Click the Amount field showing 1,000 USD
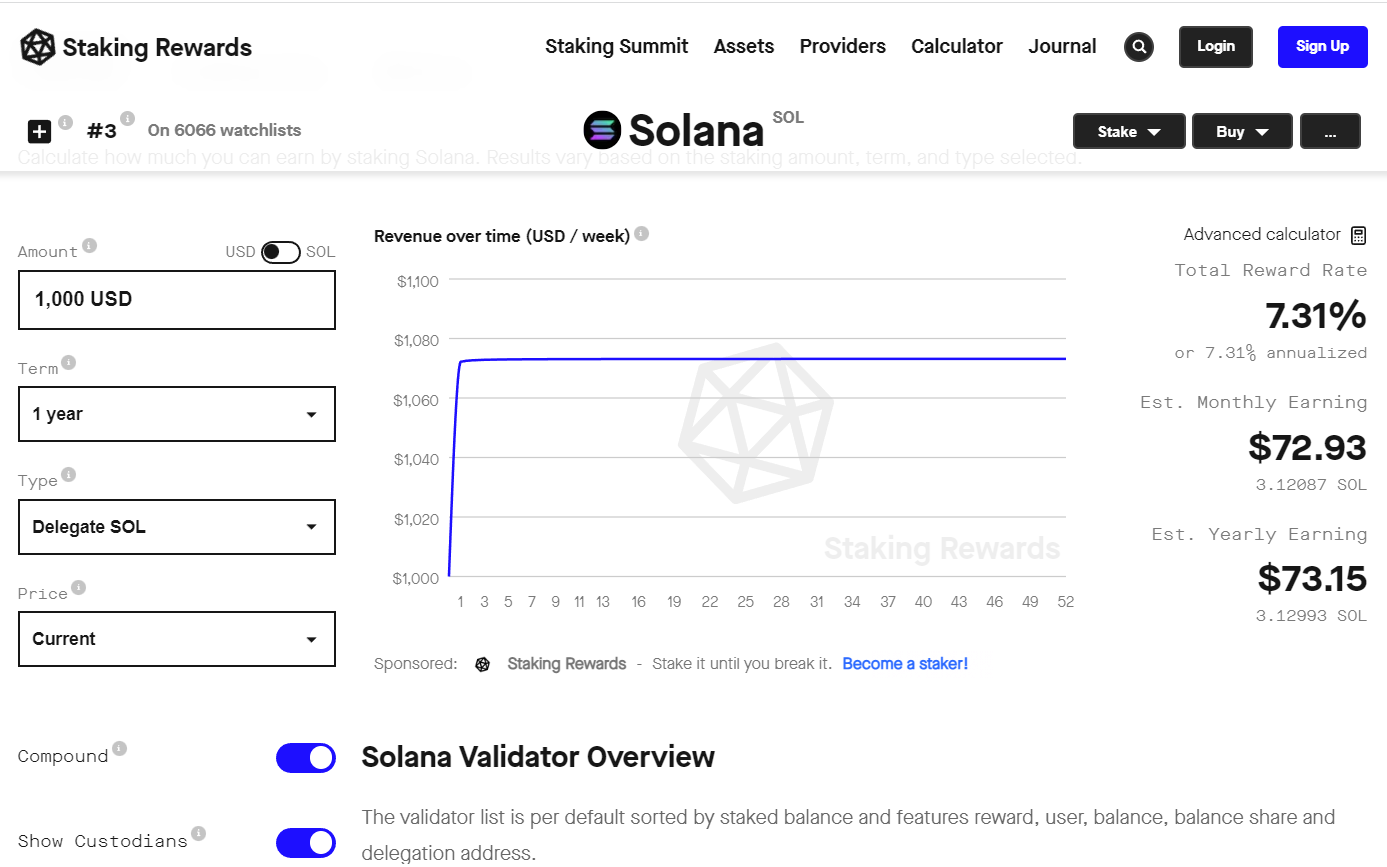 177,300
